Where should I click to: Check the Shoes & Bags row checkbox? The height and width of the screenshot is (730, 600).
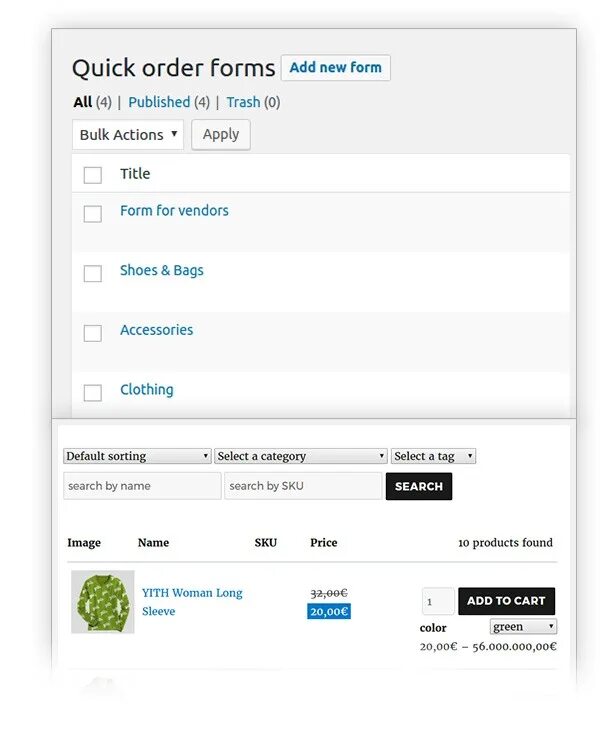[x=93, y=273]
